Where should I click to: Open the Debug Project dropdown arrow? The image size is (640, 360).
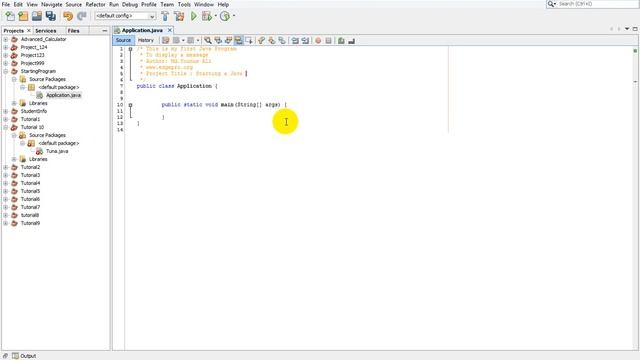[x=216, y=16]
